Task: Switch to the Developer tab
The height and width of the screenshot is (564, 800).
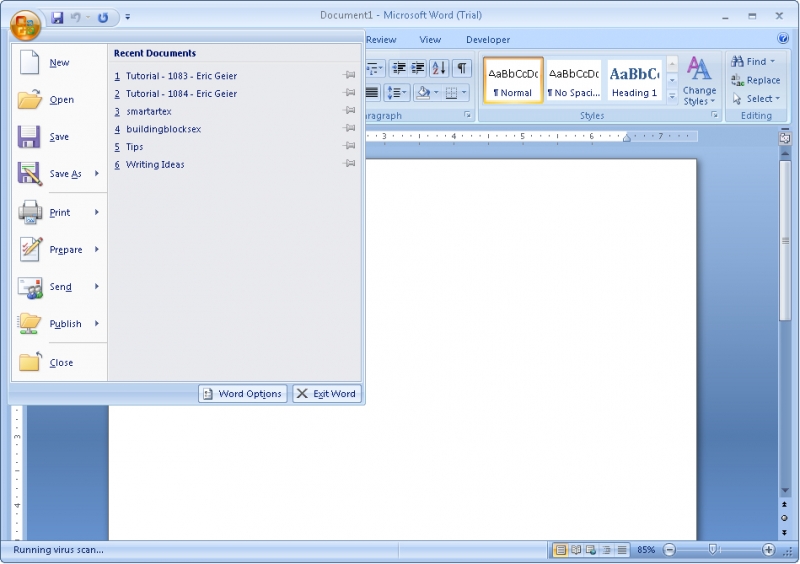Action: click(x=488, y=40)
